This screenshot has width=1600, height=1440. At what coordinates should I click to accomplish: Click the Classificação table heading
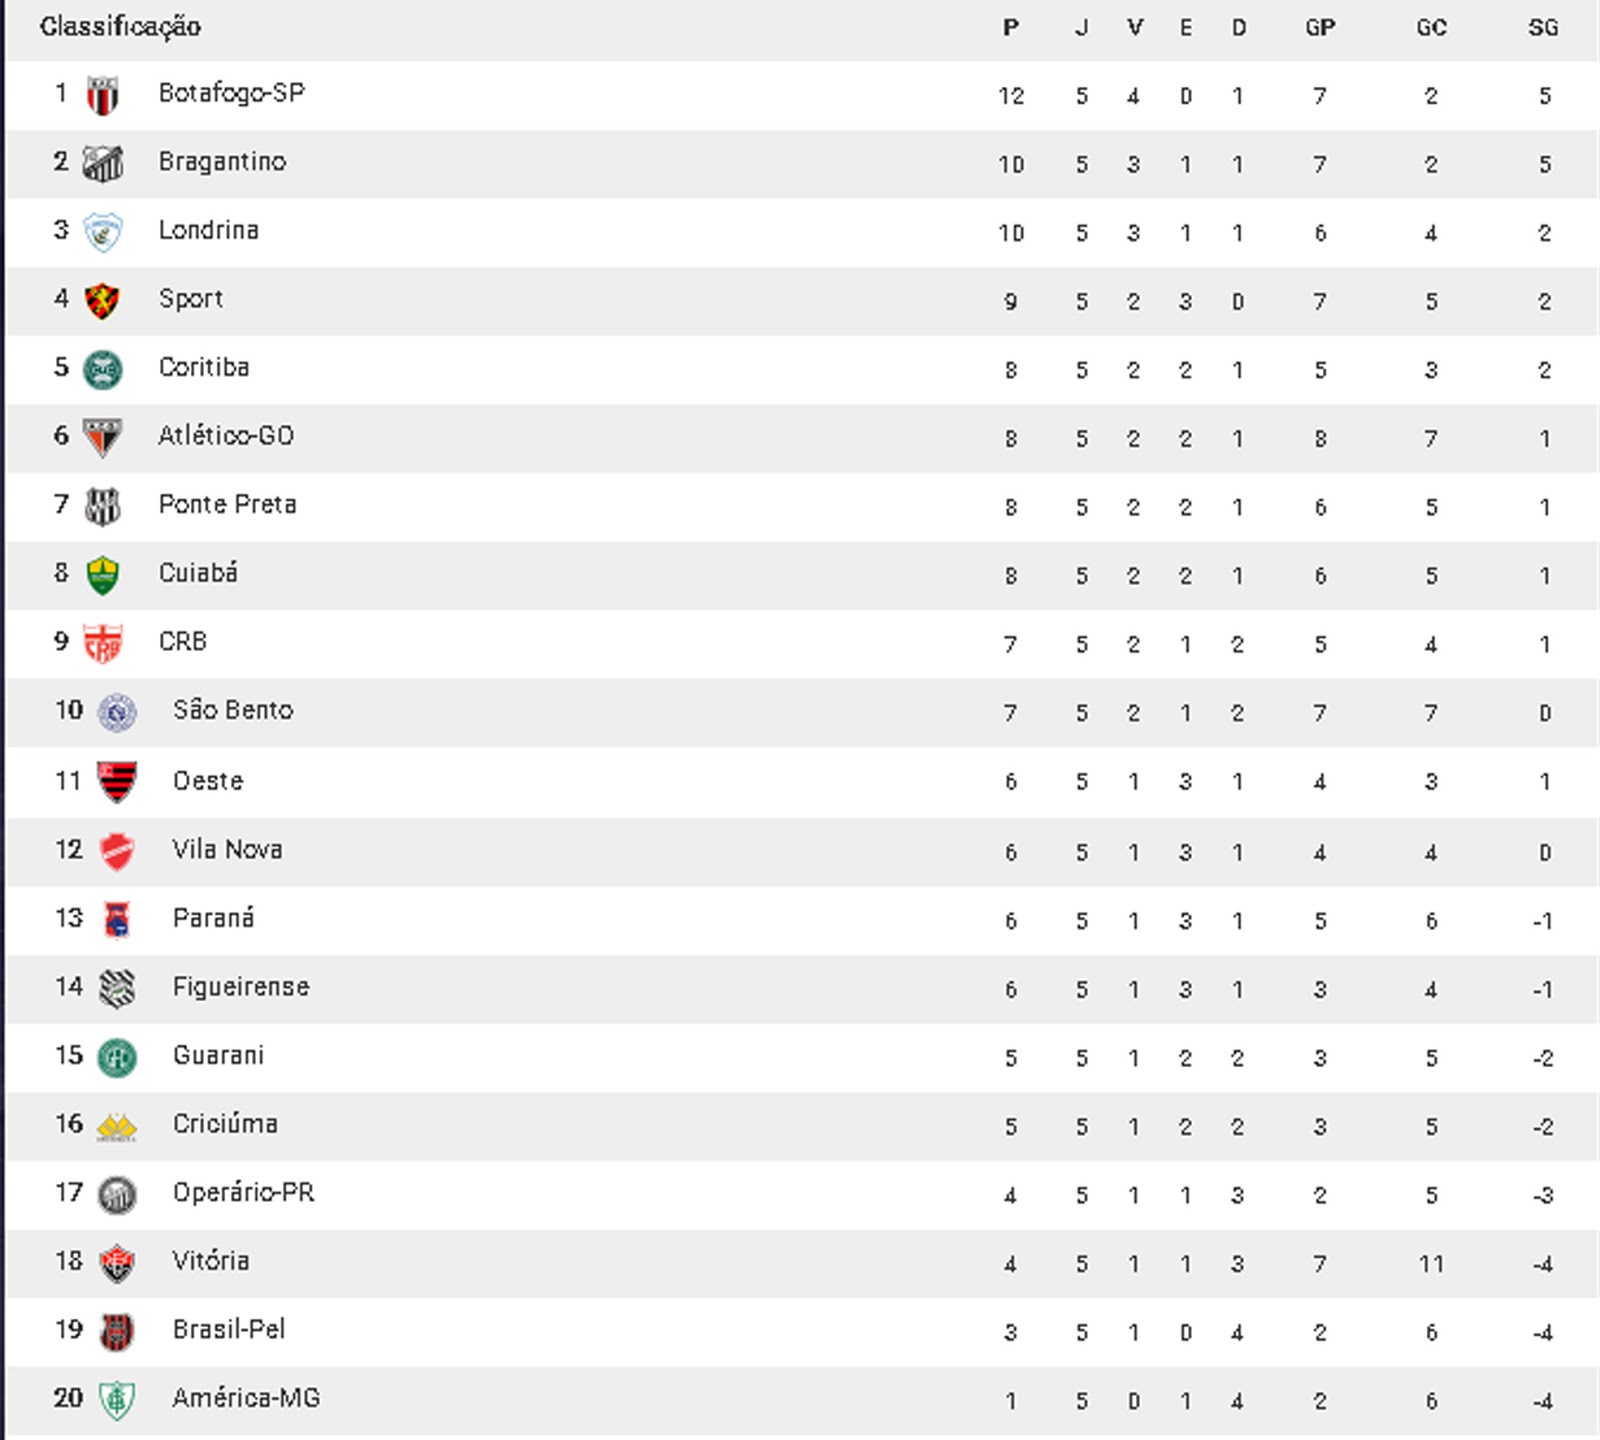[x=120, y=27]
